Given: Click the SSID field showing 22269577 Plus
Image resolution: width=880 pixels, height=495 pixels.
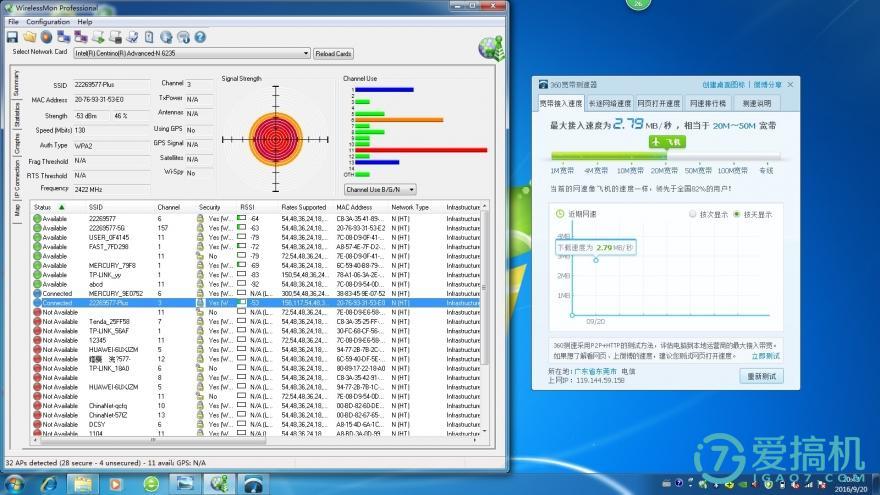Looking at the screenshot, I should [x=111, y=84].
